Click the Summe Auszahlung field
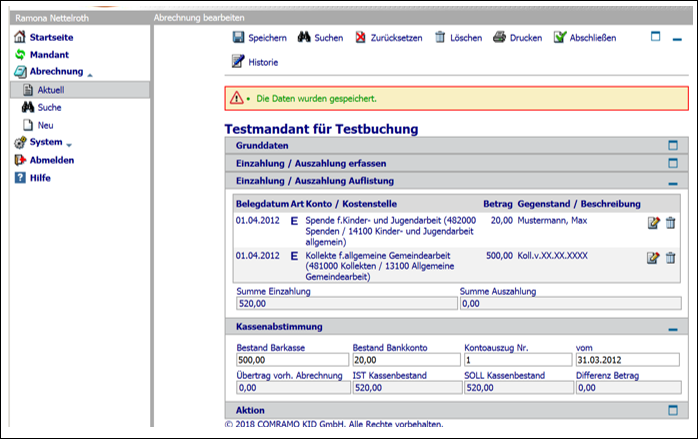 click(x=571, y=304)
